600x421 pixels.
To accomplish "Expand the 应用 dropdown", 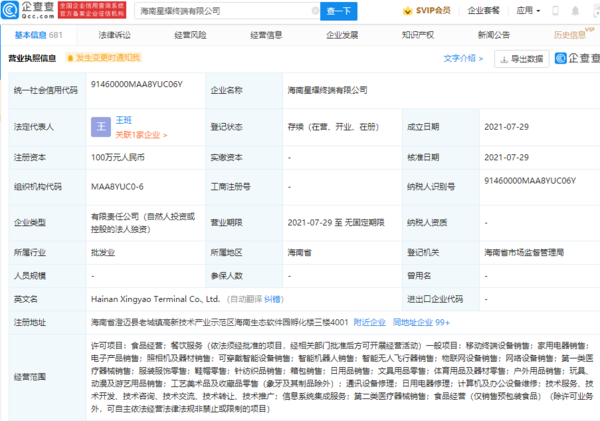I will coord(528,11).
